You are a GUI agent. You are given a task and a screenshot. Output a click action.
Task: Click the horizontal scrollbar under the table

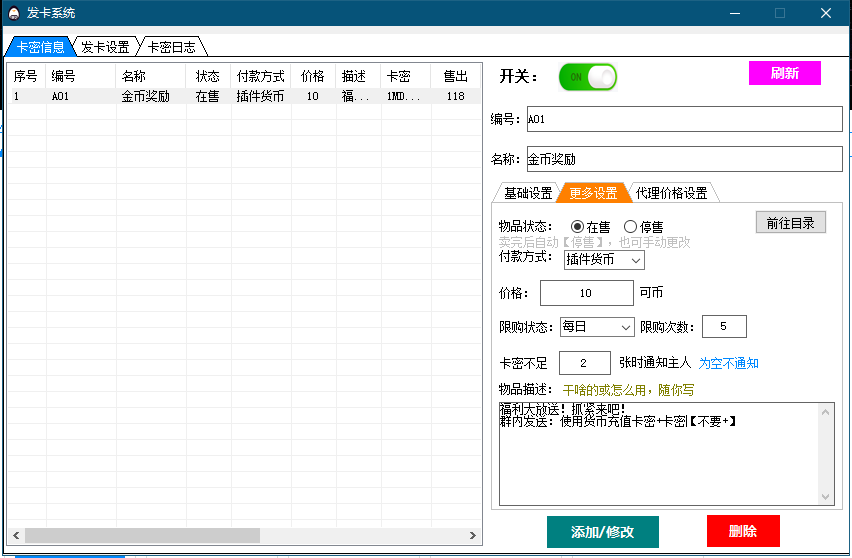pyautogui.click(x=140, y=535)
